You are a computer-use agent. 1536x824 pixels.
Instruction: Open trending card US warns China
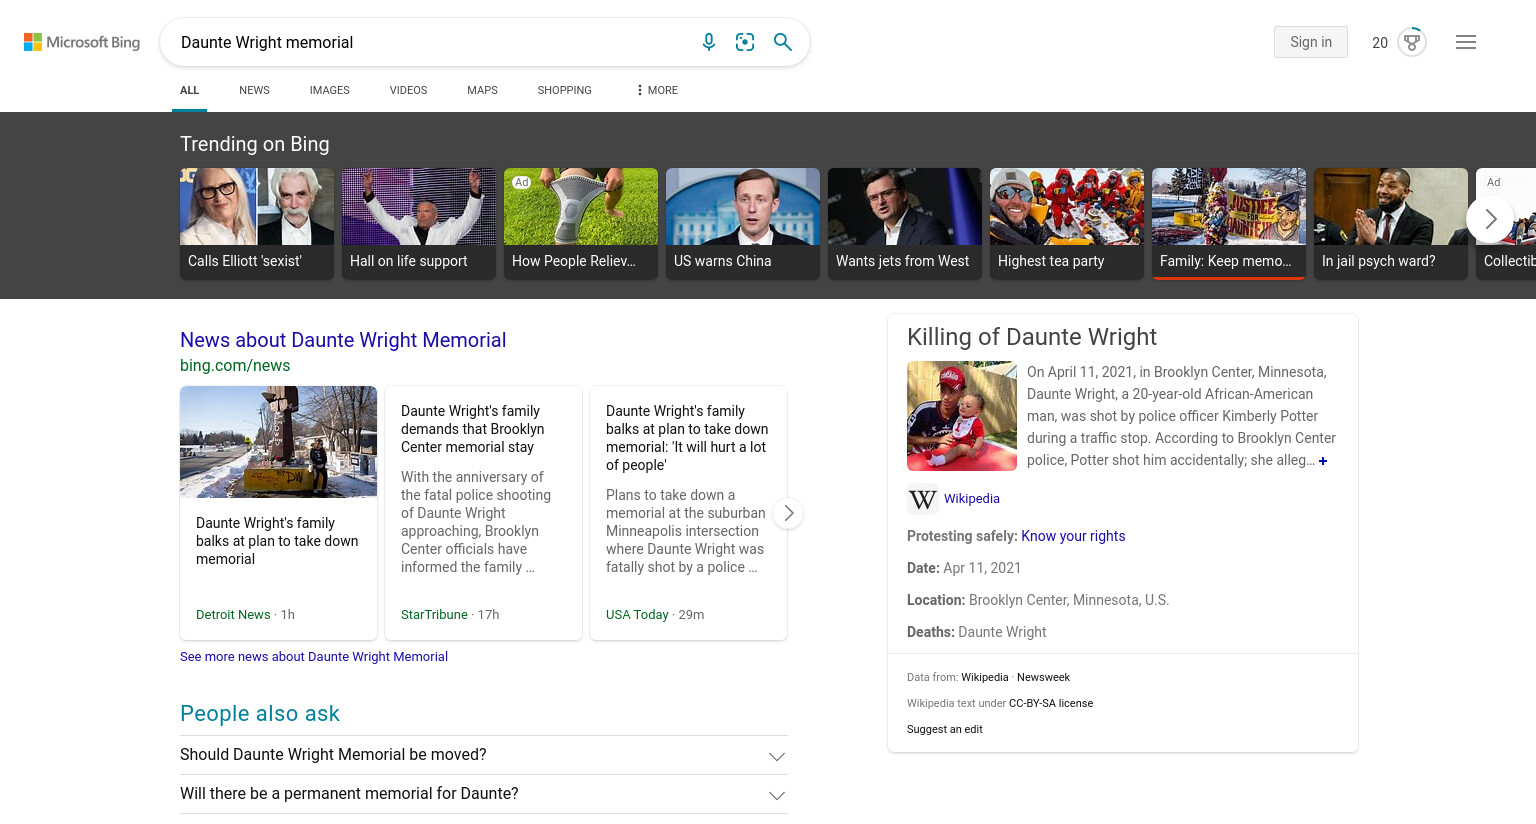pyautogui.click(x=743, y=223)
